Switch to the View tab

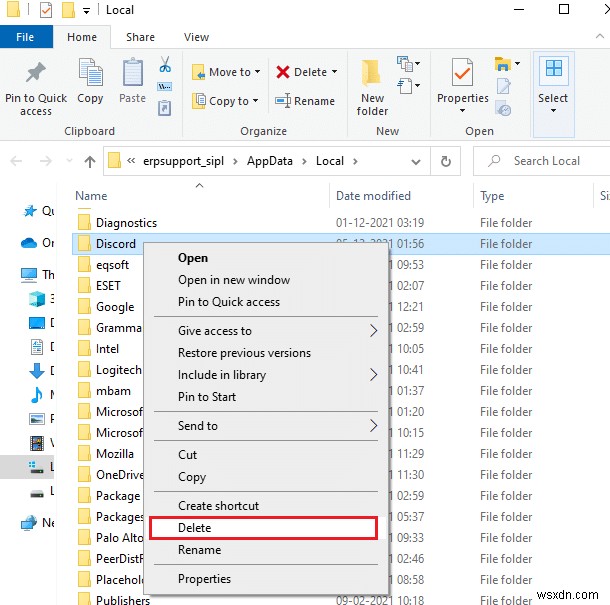pos(196,37)
